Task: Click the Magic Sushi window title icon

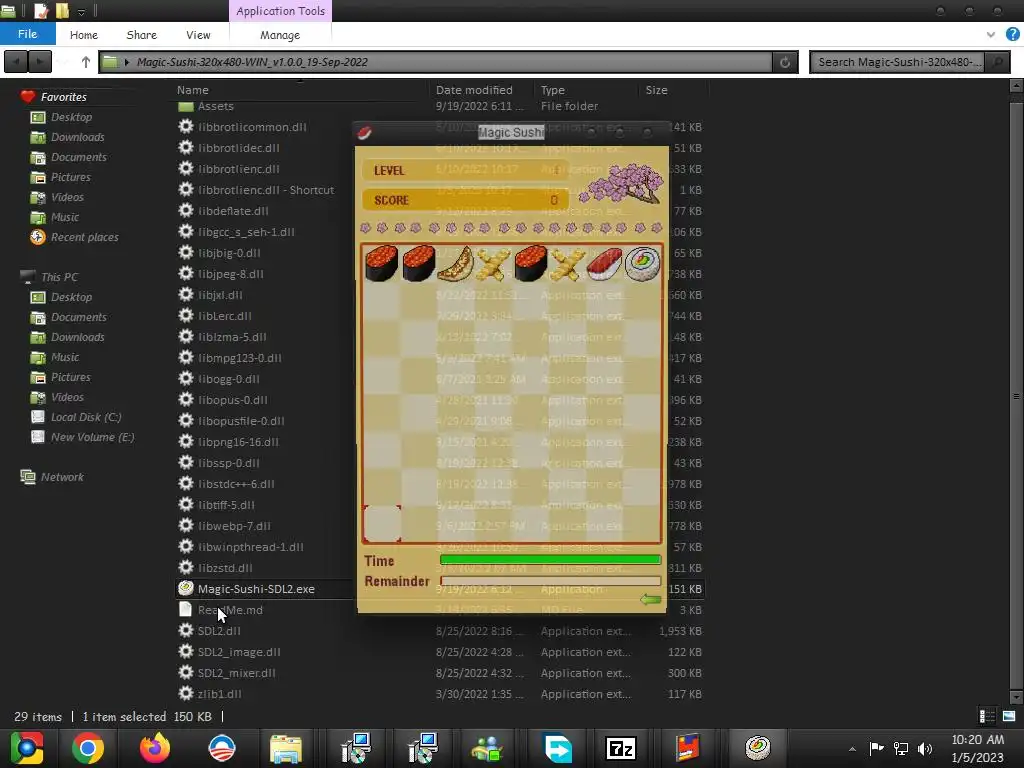Action: pos(364,133)
